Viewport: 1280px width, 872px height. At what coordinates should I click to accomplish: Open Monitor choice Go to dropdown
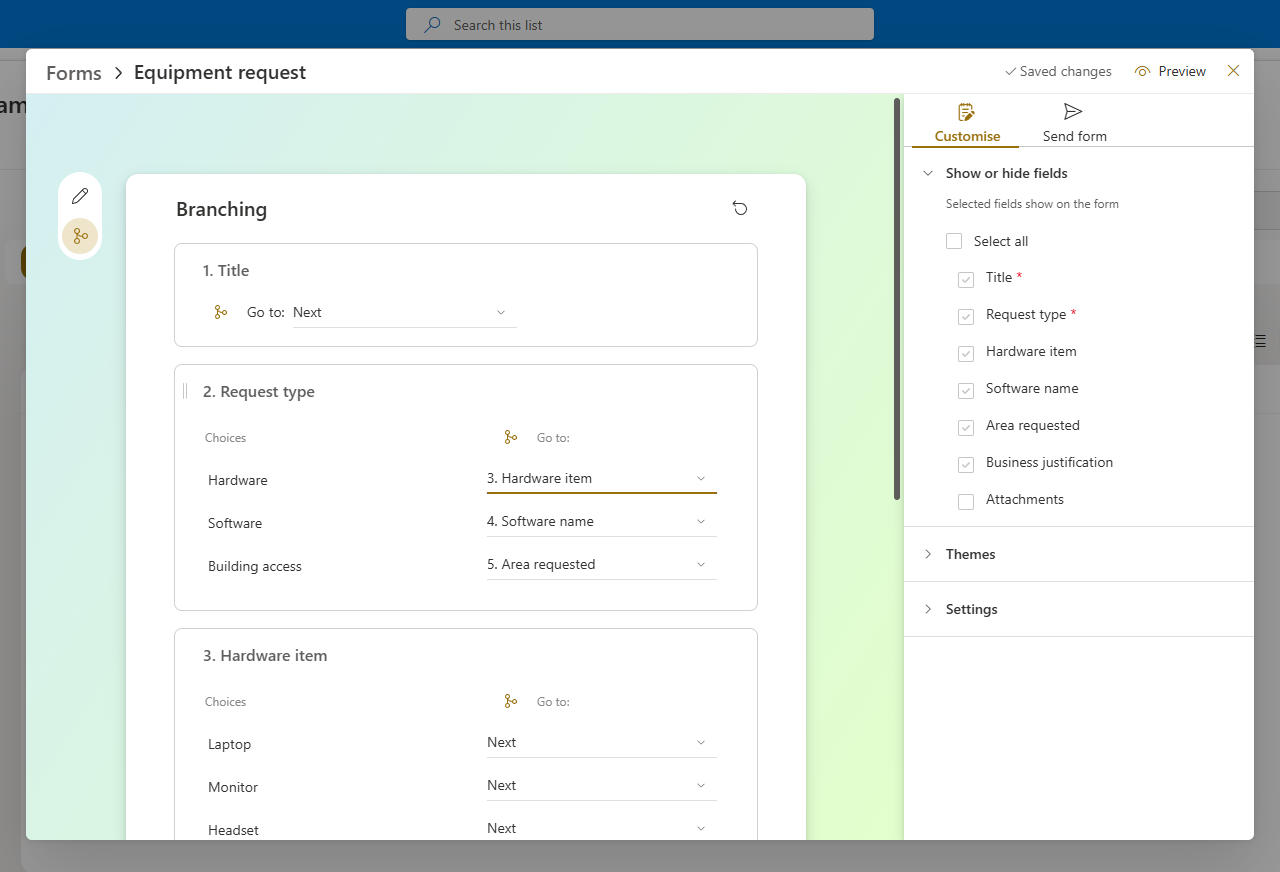coord(602,786)
